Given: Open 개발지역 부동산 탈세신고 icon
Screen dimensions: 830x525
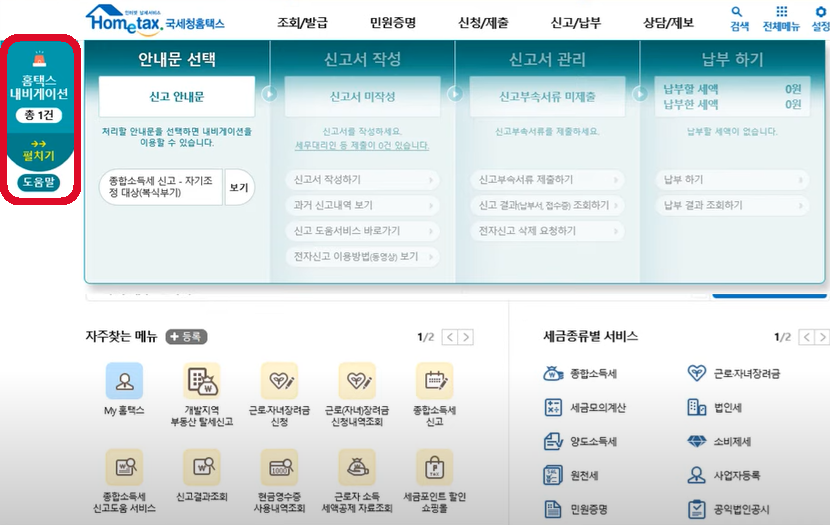Looking at the screenshot, I should [202, 381].
